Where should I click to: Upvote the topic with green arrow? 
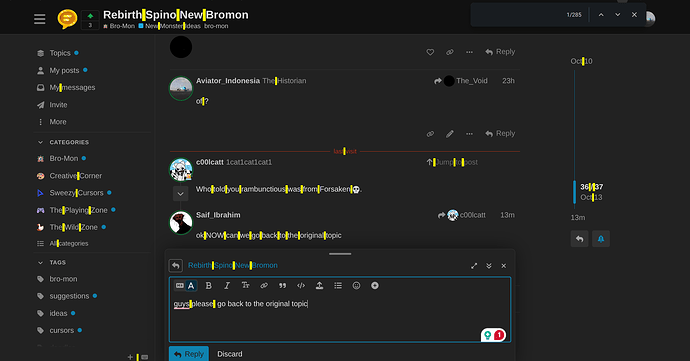(90, 16)
